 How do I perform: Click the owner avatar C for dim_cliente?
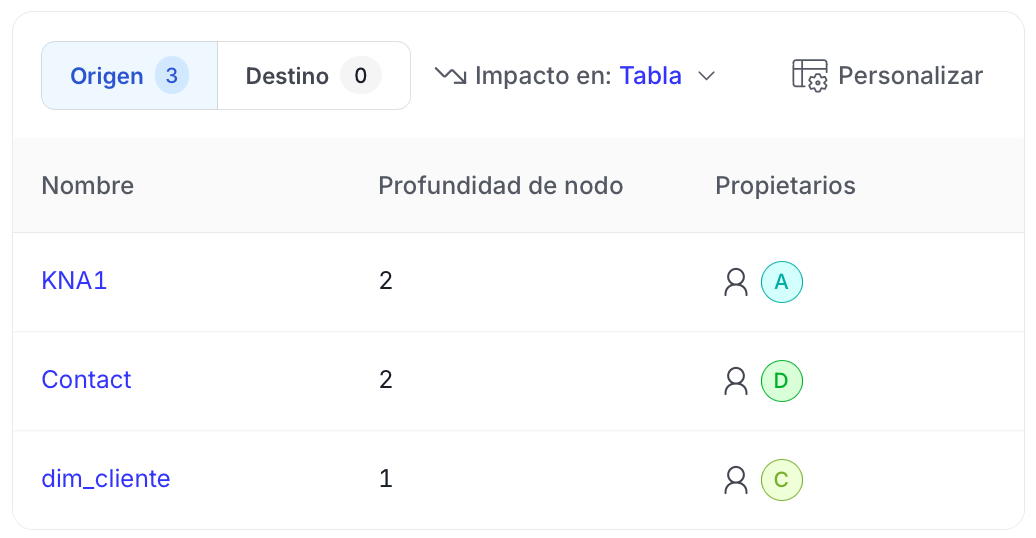(782, 480)
